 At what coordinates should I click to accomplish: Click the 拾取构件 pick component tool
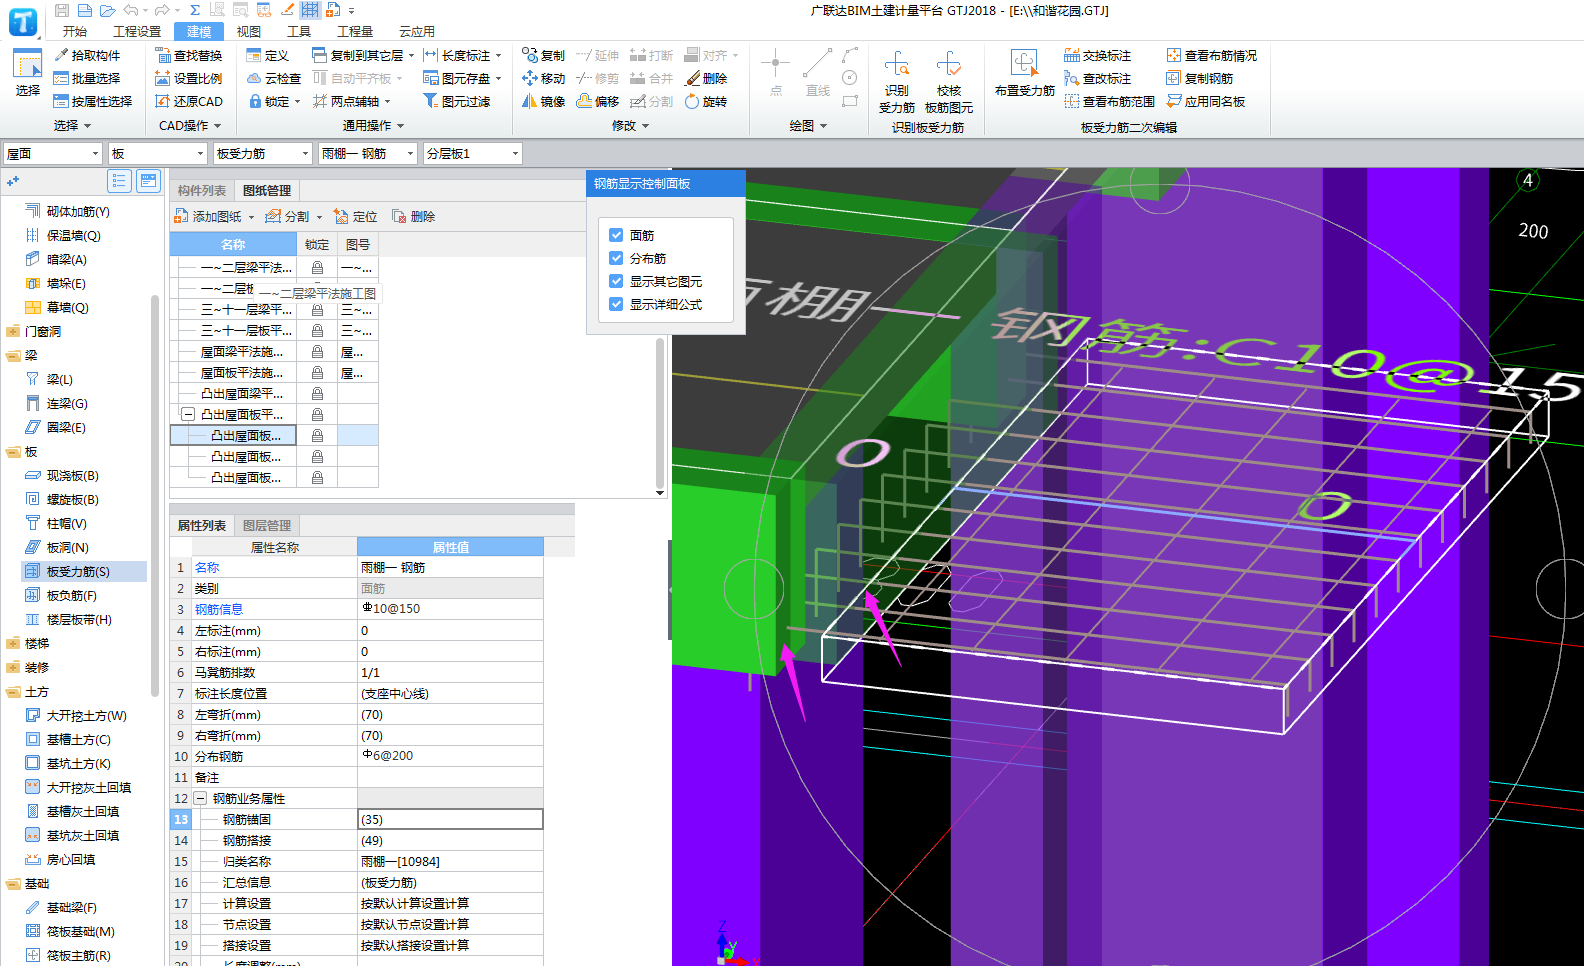87,56
